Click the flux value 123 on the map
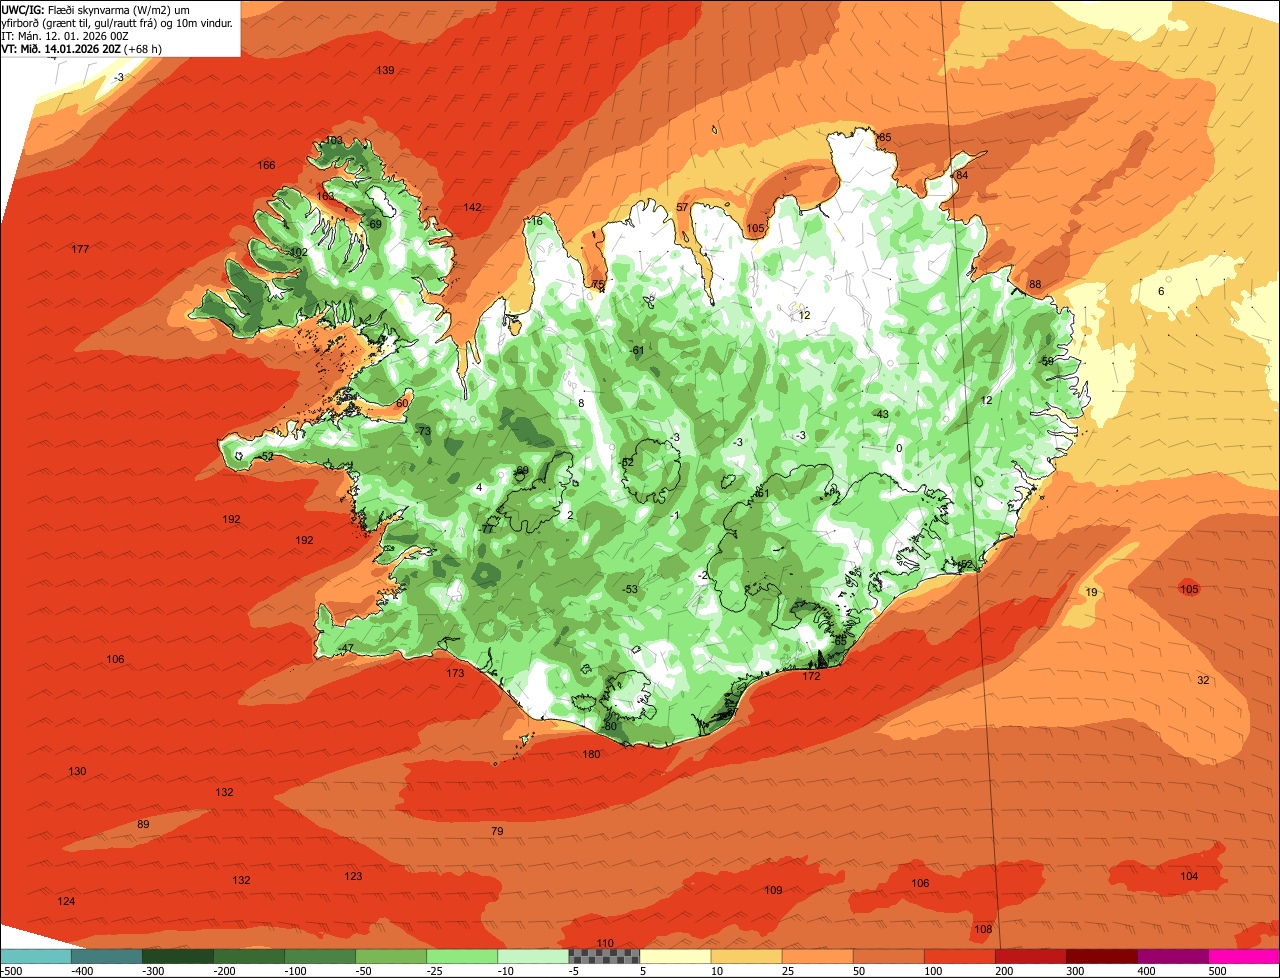Image resolution: width=1280 pixels, height=978 pixels. click(353, 876)
